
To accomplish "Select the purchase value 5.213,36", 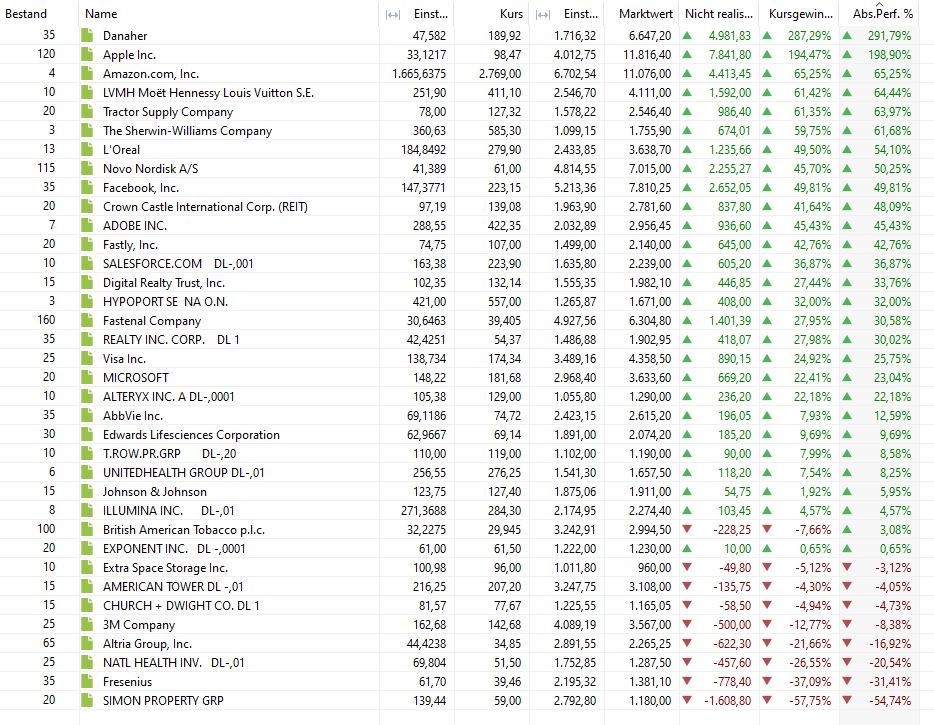I will pyautogui.click(x=575, y=188).
